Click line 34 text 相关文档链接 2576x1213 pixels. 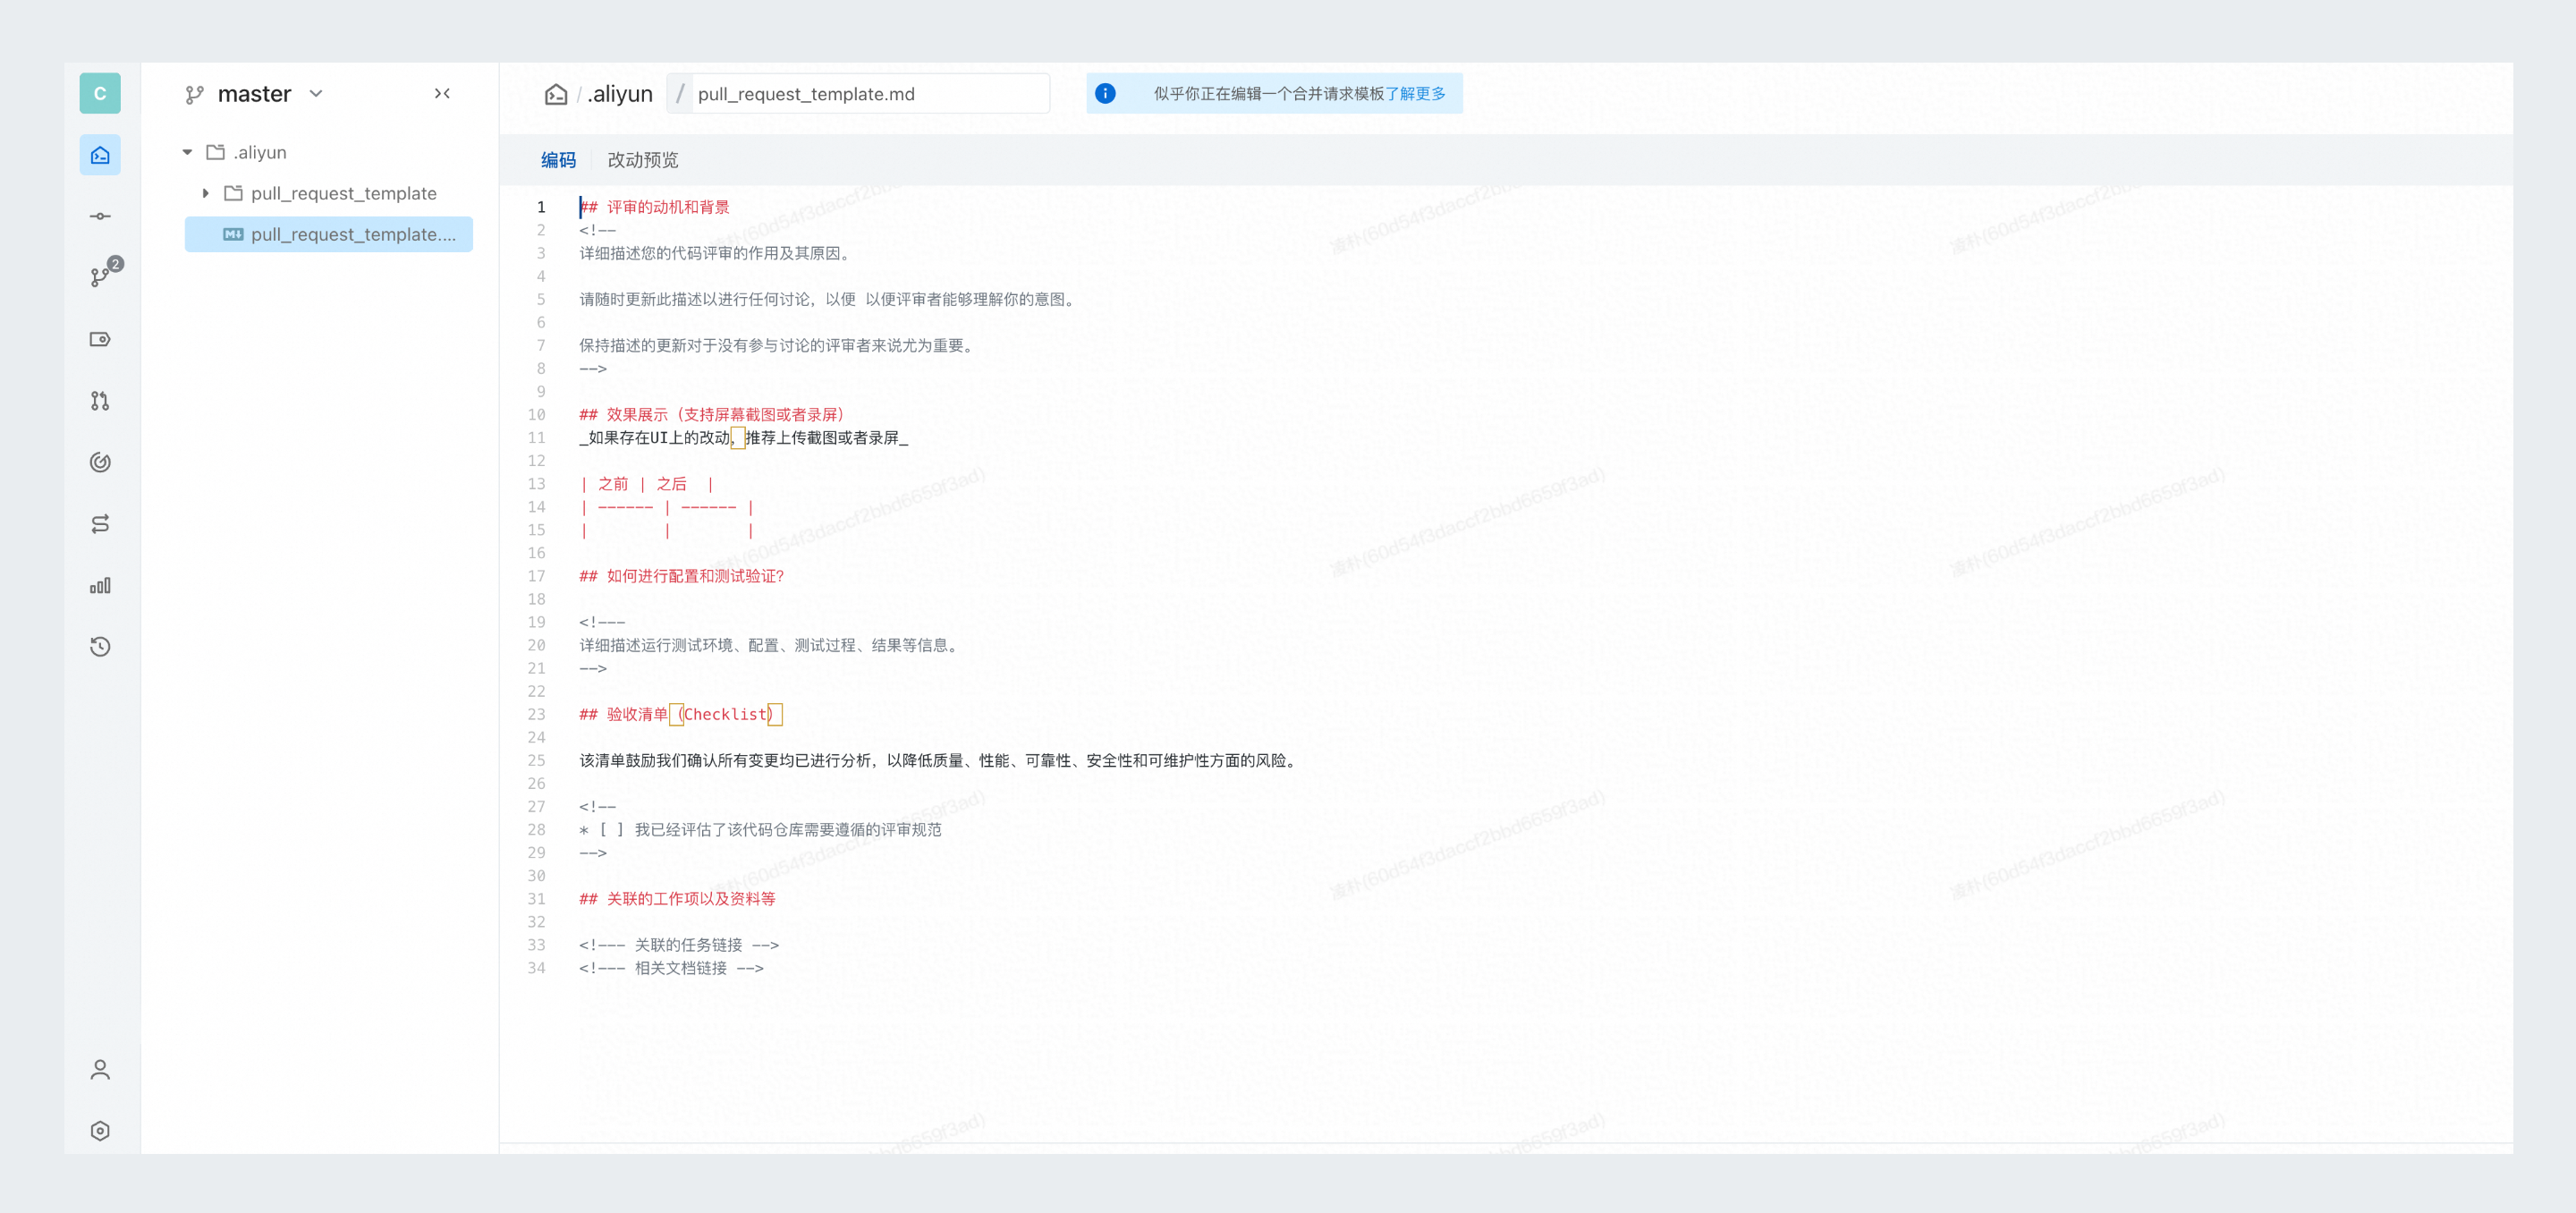tap(680, 968)
